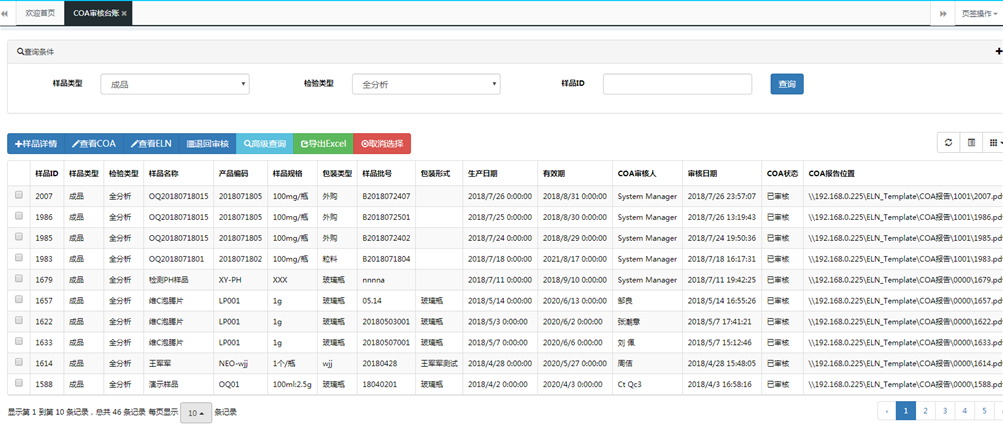
Task: Open 样品详情 button
Action: (x=36, y=143)
